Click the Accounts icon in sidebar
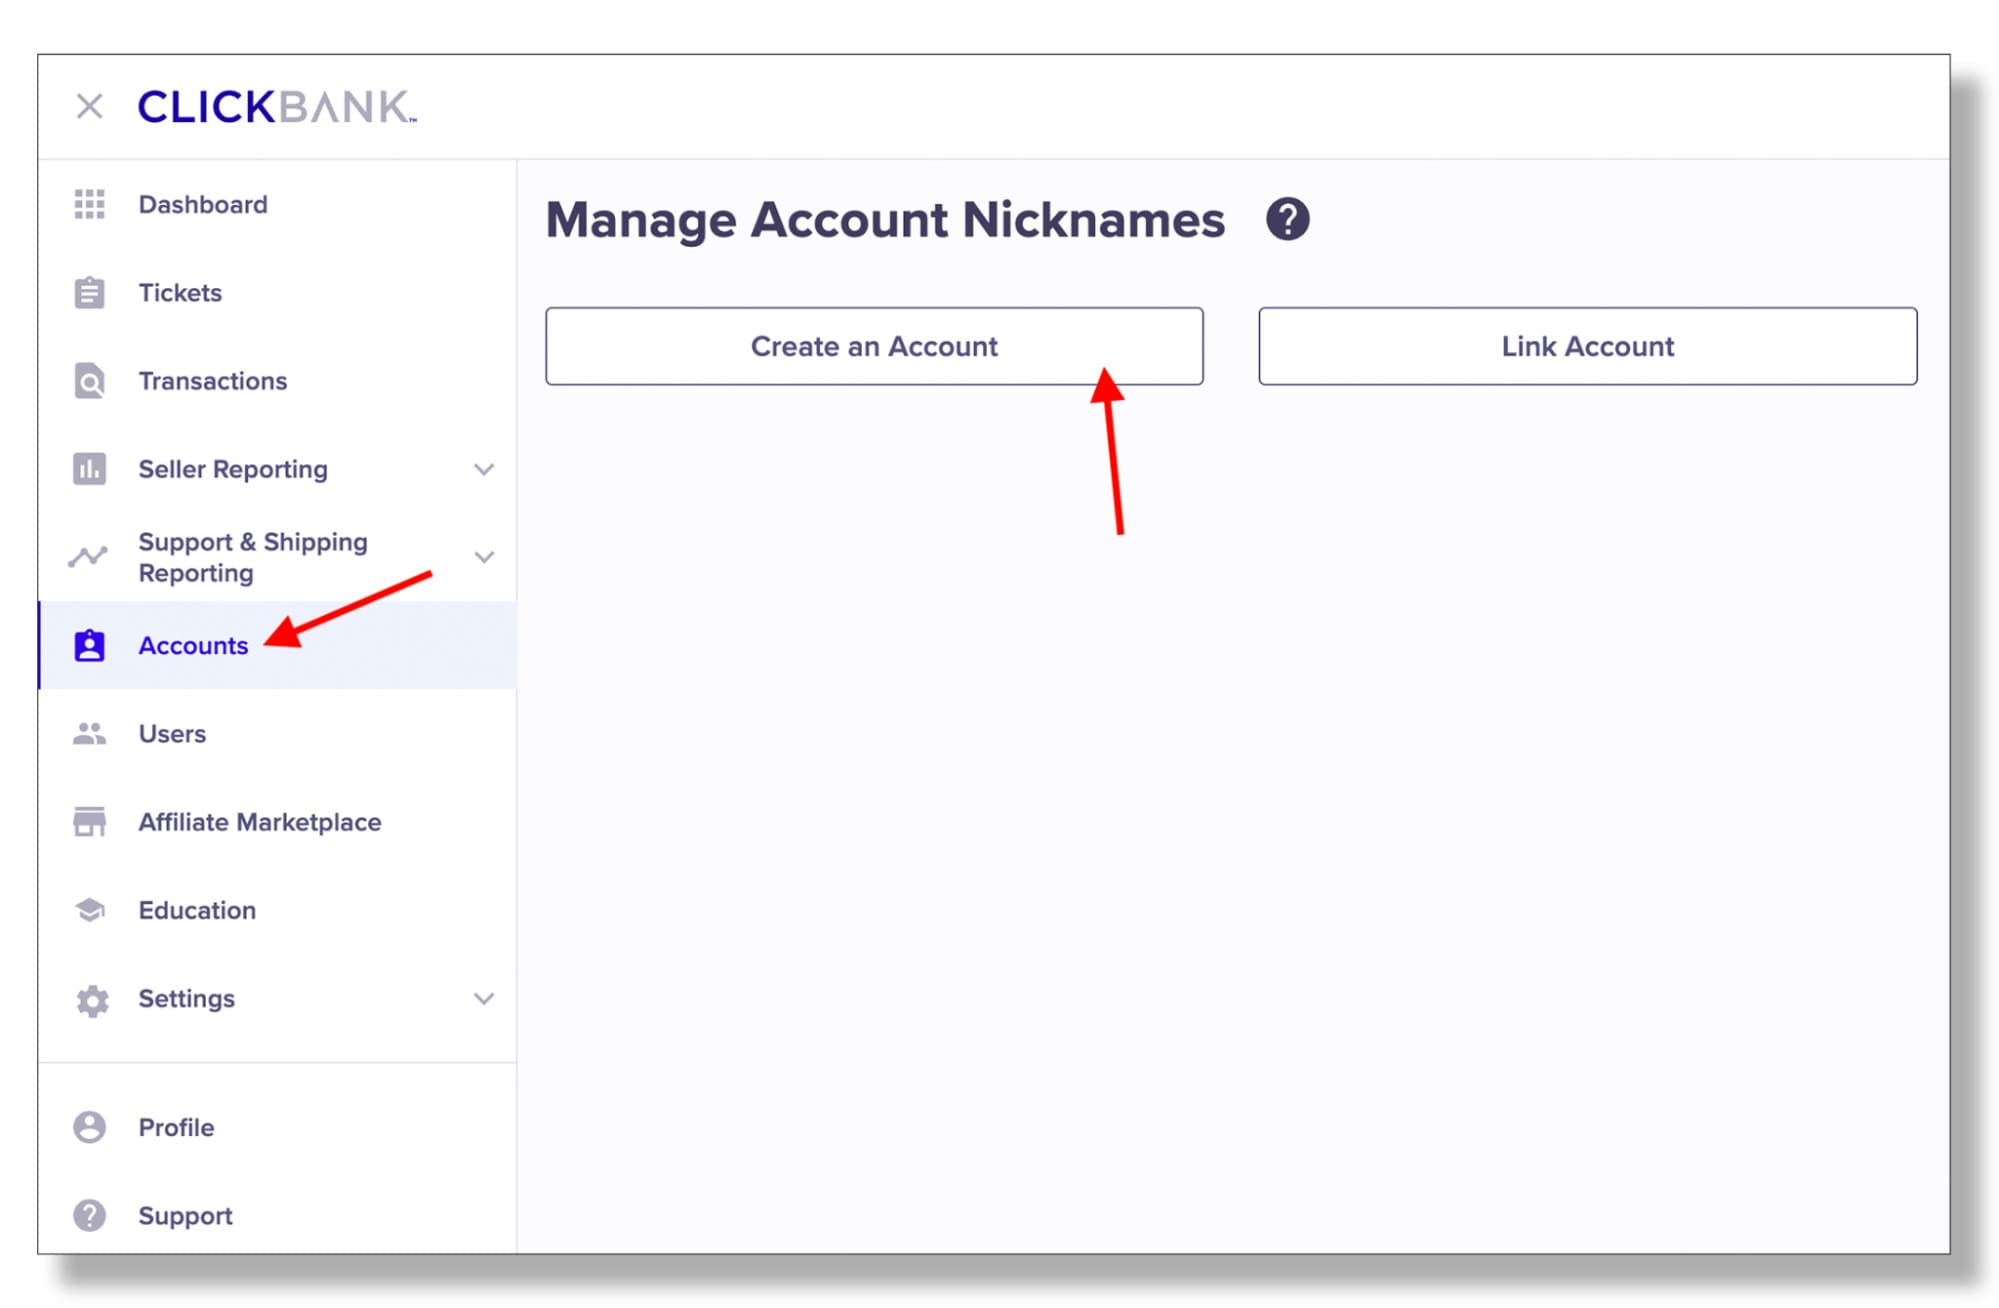This screenshot has height=1308, width=1999. [x=90, y=645]
